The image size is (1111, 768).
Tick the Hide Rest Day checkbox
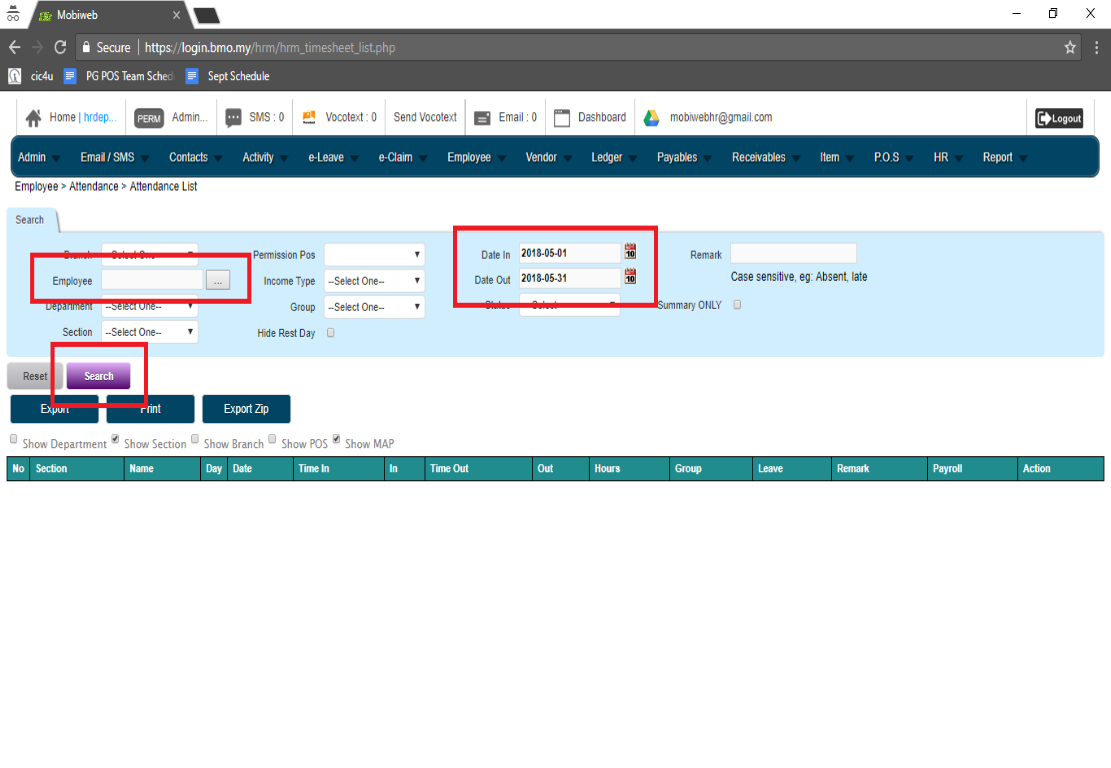(x=331, y=332)
